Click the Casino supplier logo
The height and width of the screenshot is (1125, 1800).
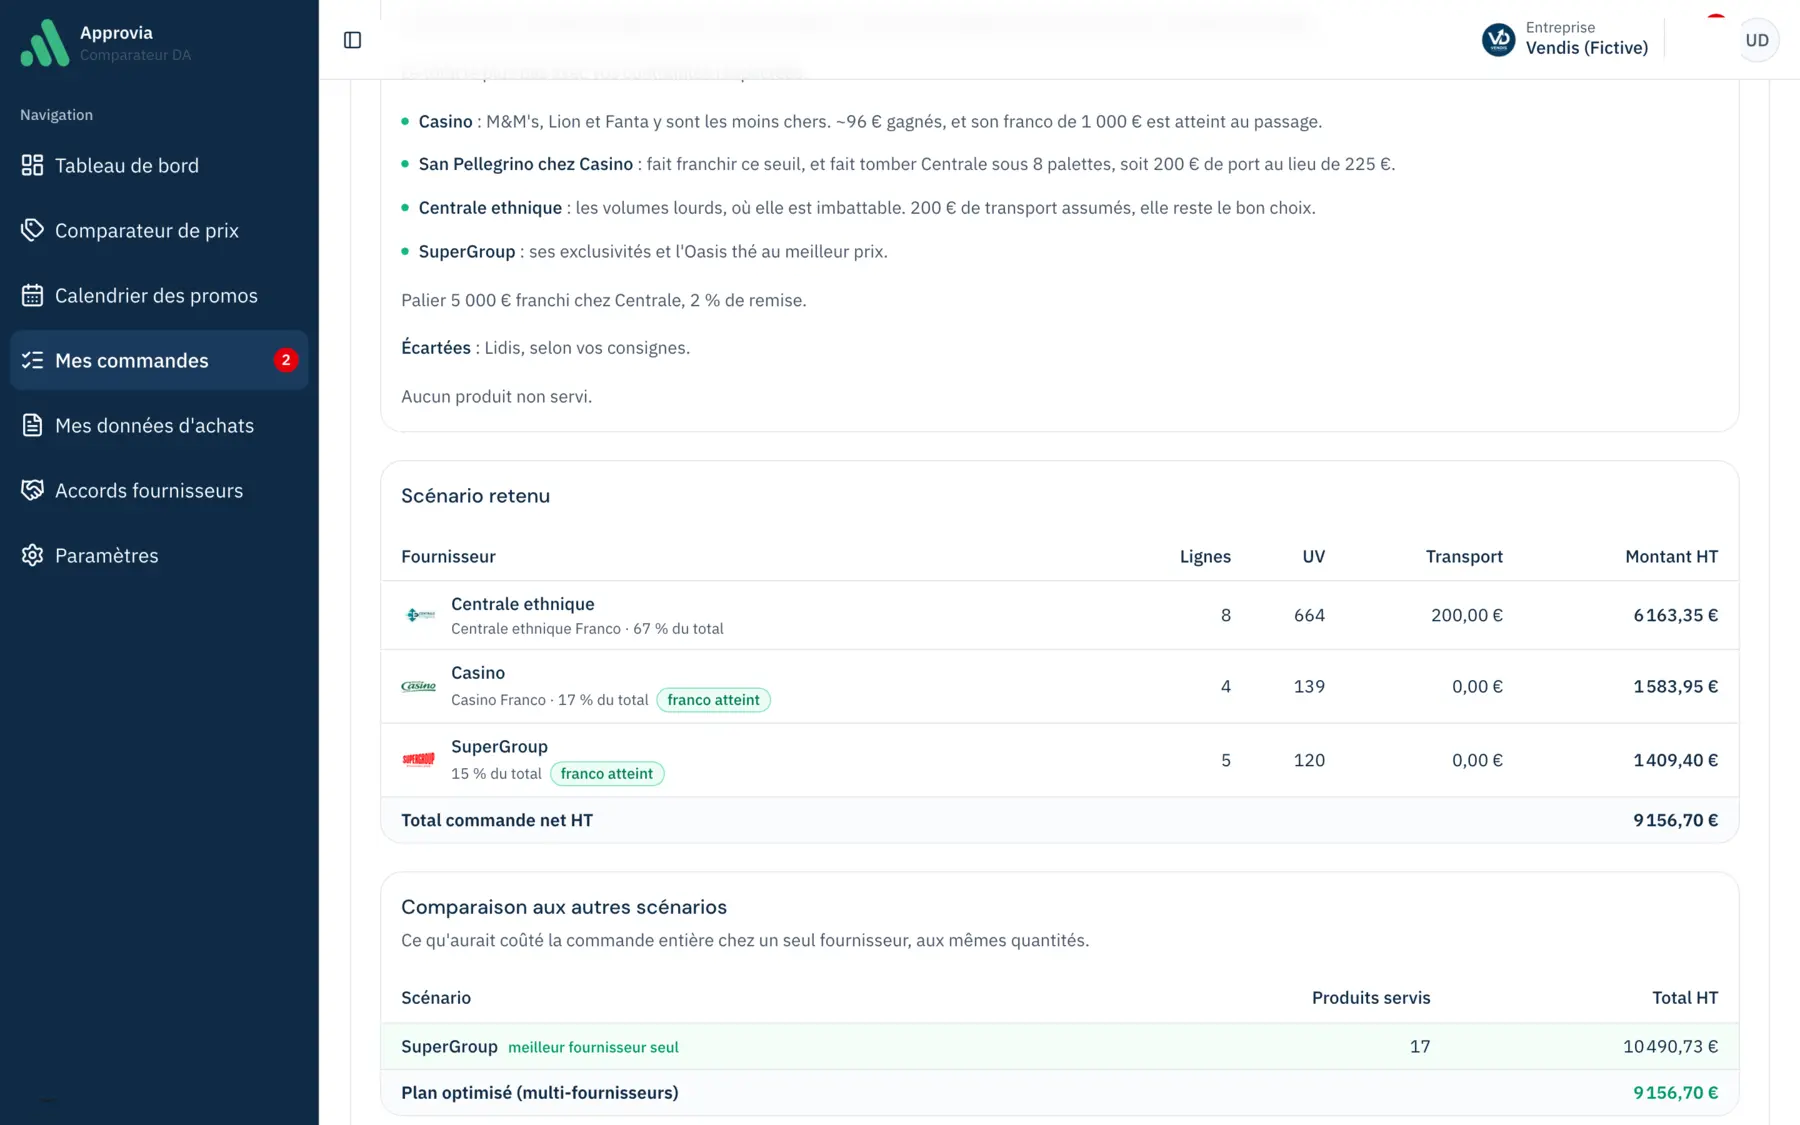[419, 686]
